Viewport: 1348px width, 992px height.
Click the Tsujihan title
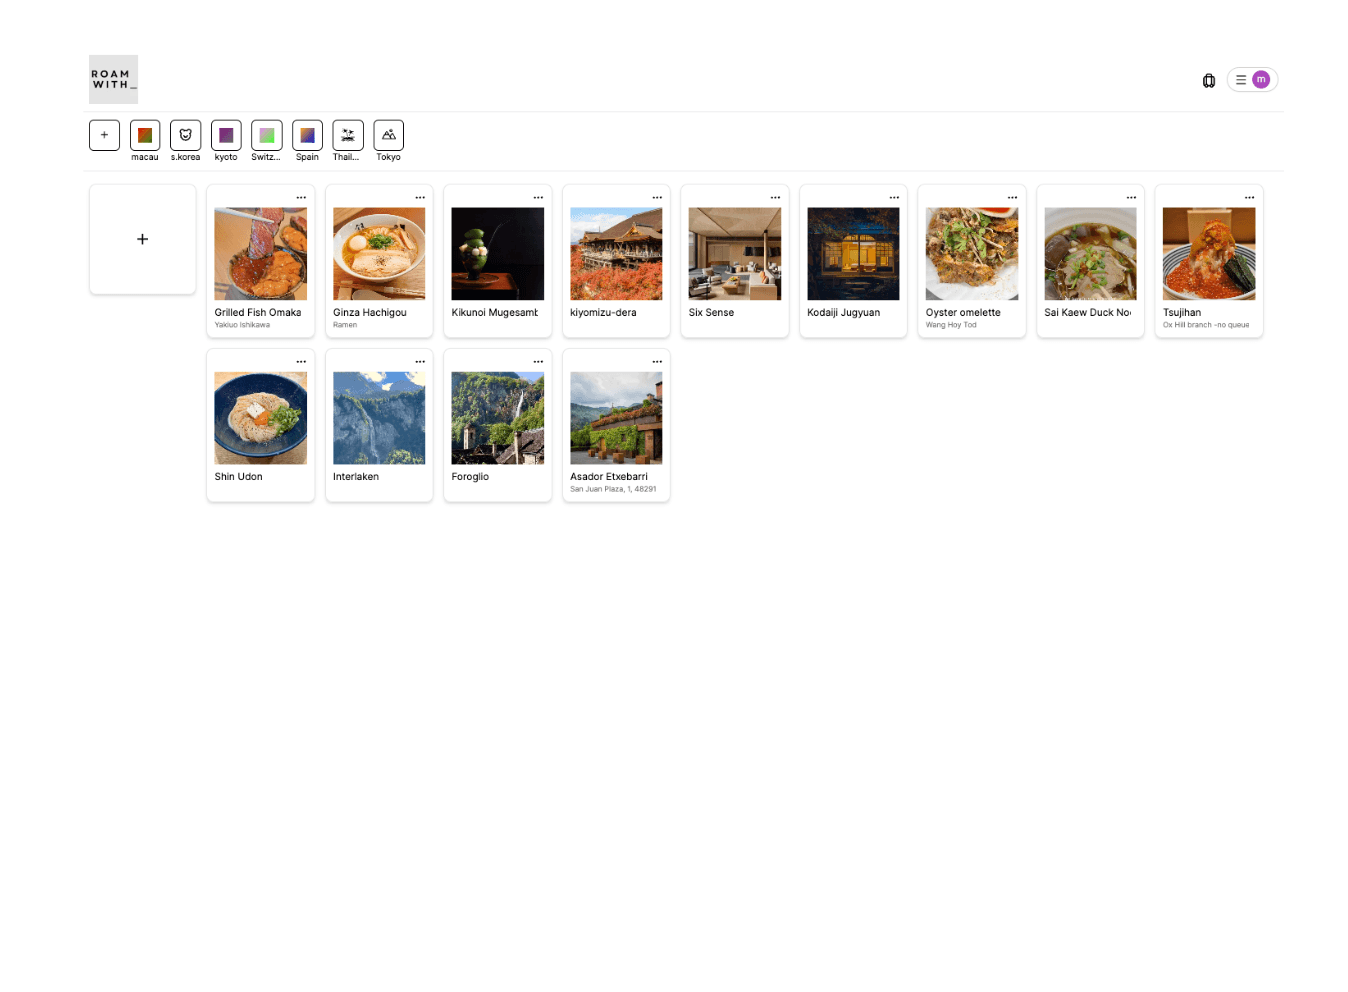click(1182, 313)
